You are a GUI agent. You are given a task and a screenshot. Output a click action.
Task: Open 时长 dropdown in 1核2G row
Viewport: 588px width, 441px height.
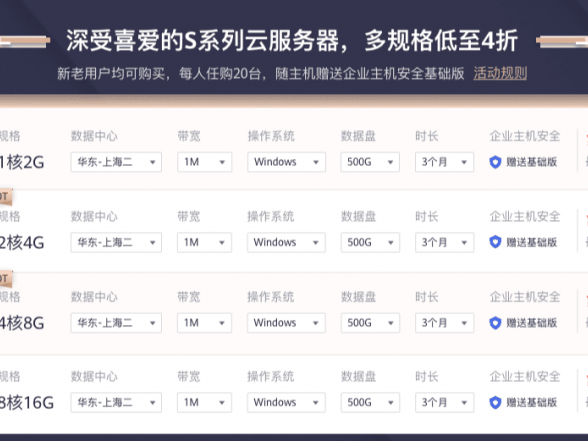(x=444, y=162)
